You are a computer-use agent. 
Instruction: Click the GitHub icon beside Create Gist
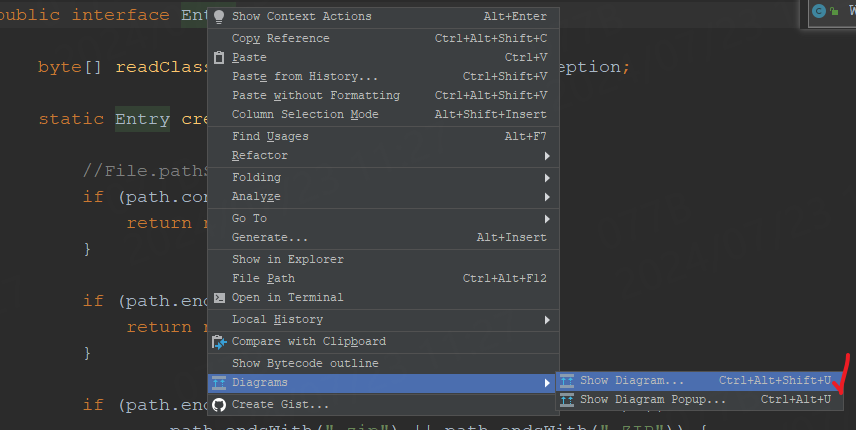[219, 405]
